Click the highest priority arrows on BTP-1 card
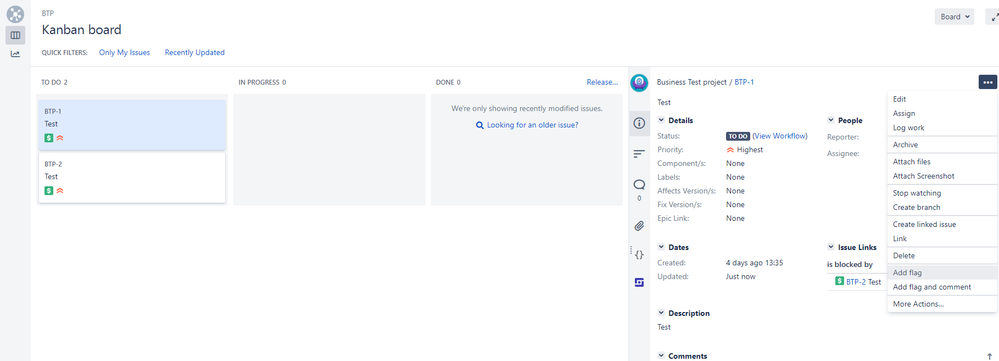 tap(60, 138)
